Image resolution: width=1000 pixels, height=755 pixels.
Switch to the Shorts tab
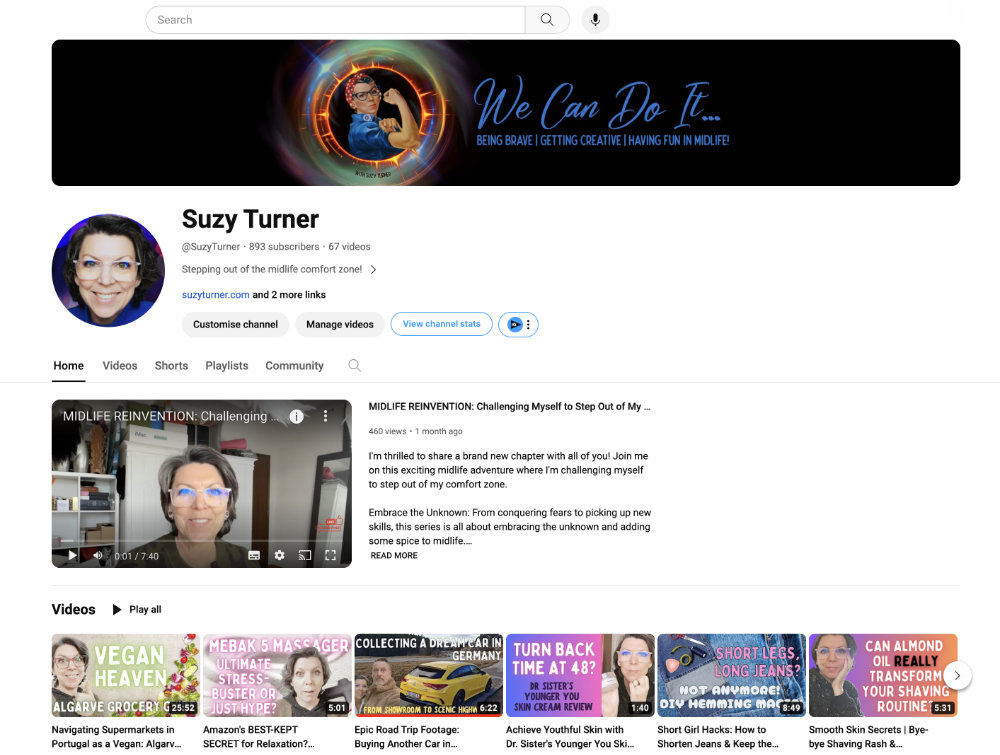point(171,365)
